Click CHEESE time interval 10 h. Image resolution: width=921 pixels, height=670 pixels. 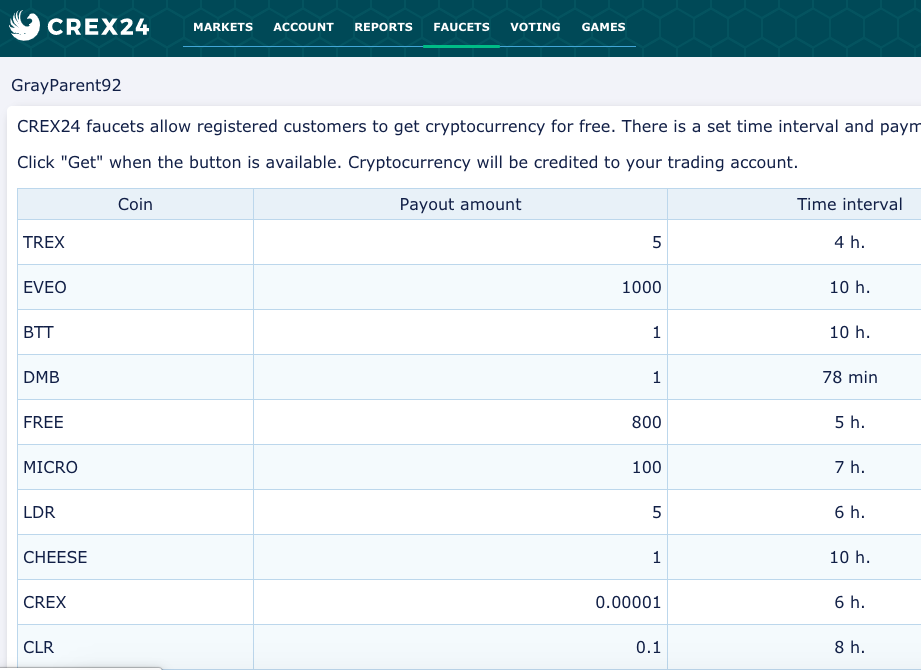[849, 557]
